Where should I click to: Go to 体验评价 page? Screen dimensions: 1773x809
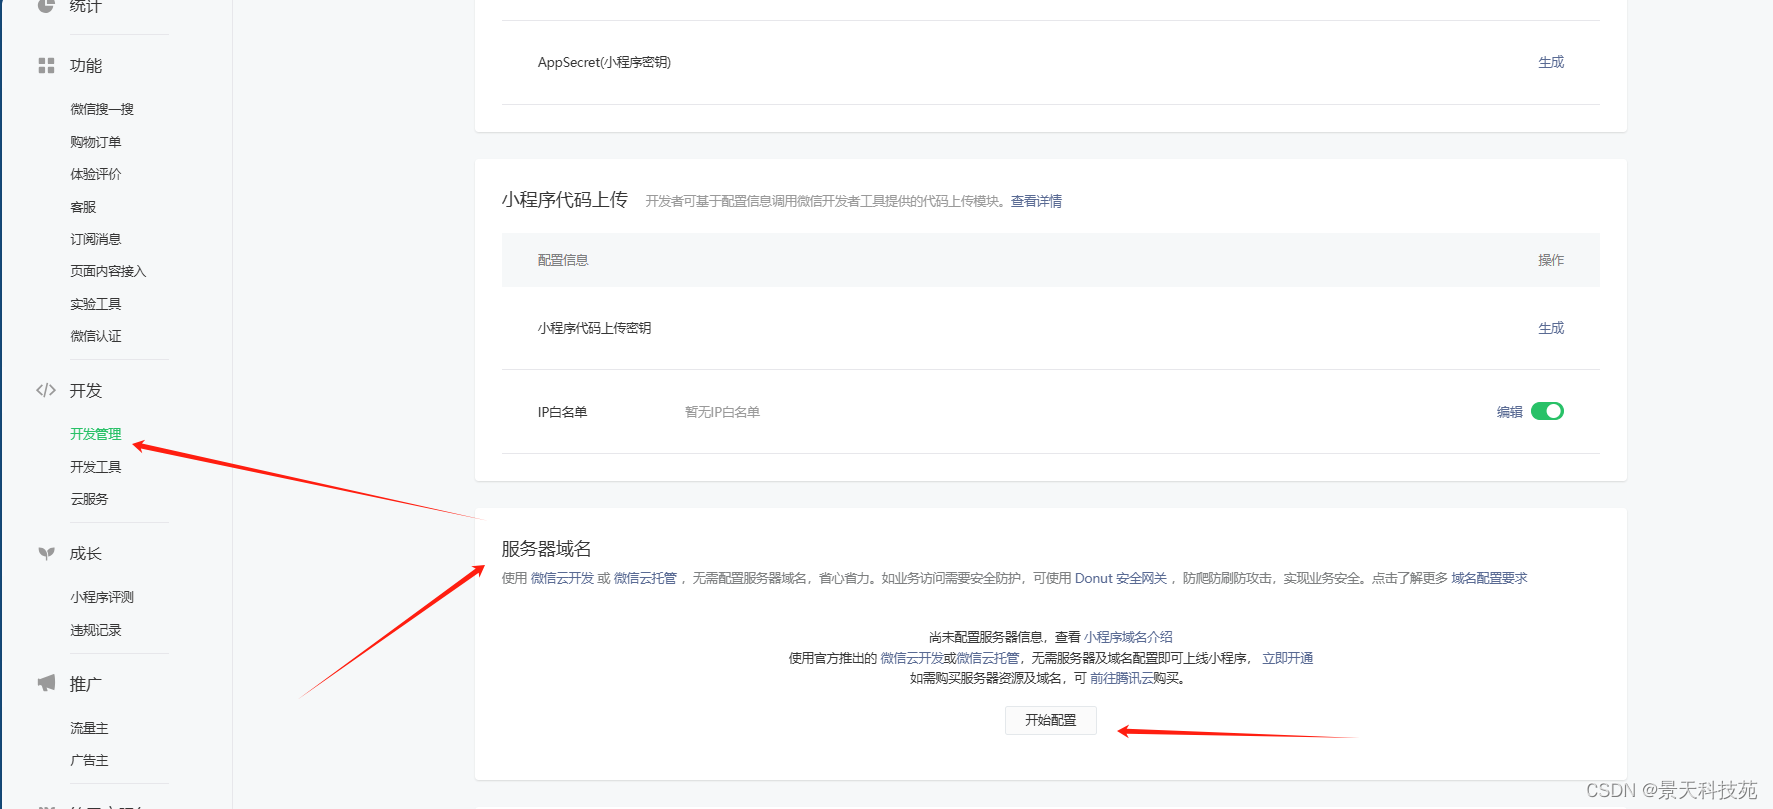(x=96, y=174)
